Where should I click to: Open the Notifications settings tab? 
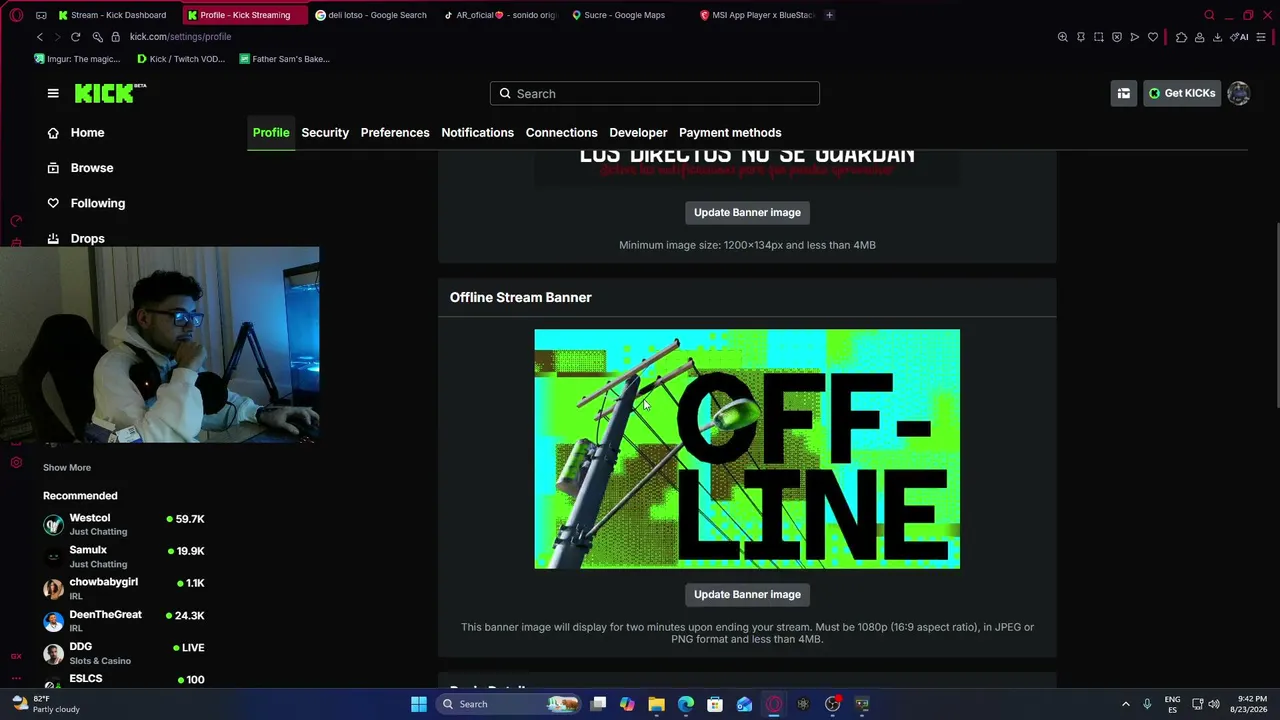pos(478,132)
